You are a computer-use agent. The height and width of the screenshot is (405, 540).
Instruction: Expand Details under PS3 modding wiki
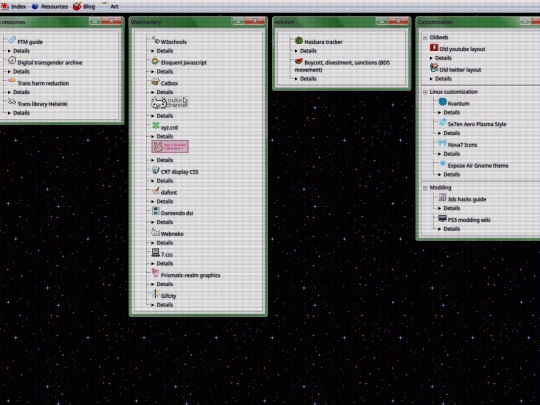[449, 229]
